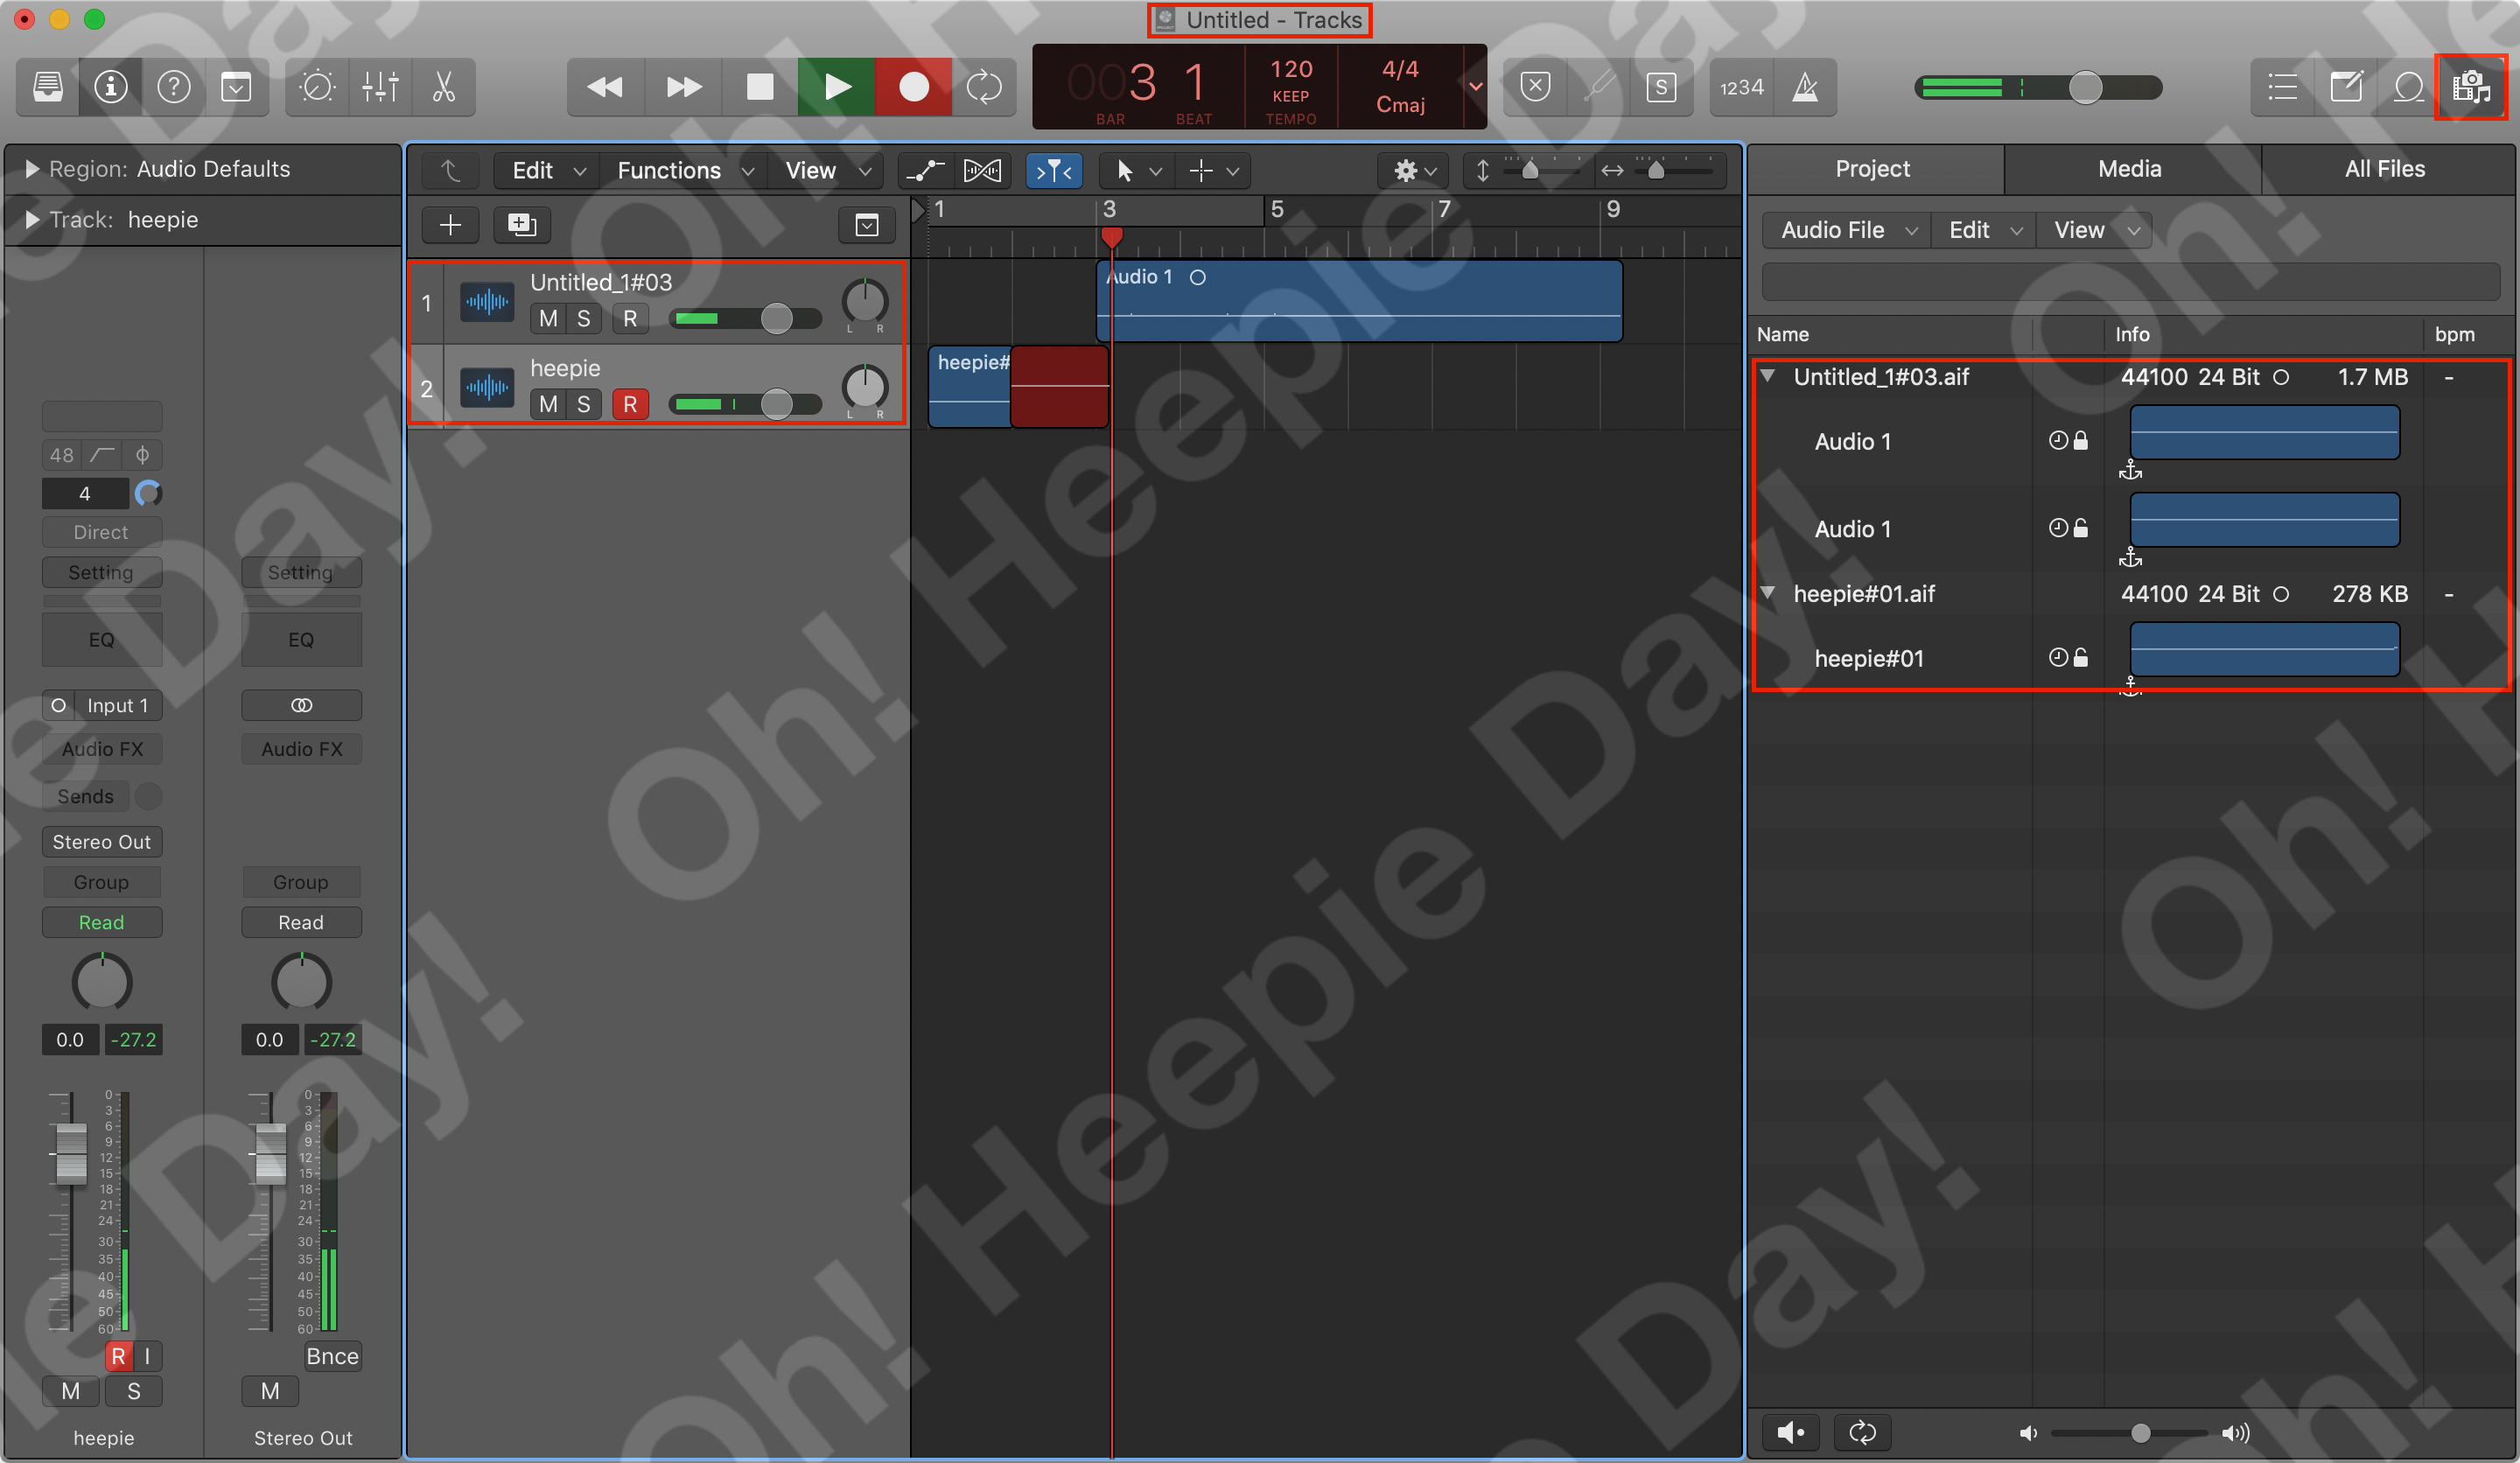Open the Mixer button in the toolbar
Viewport: 2520px width, 1463px height.
point(380,88)
